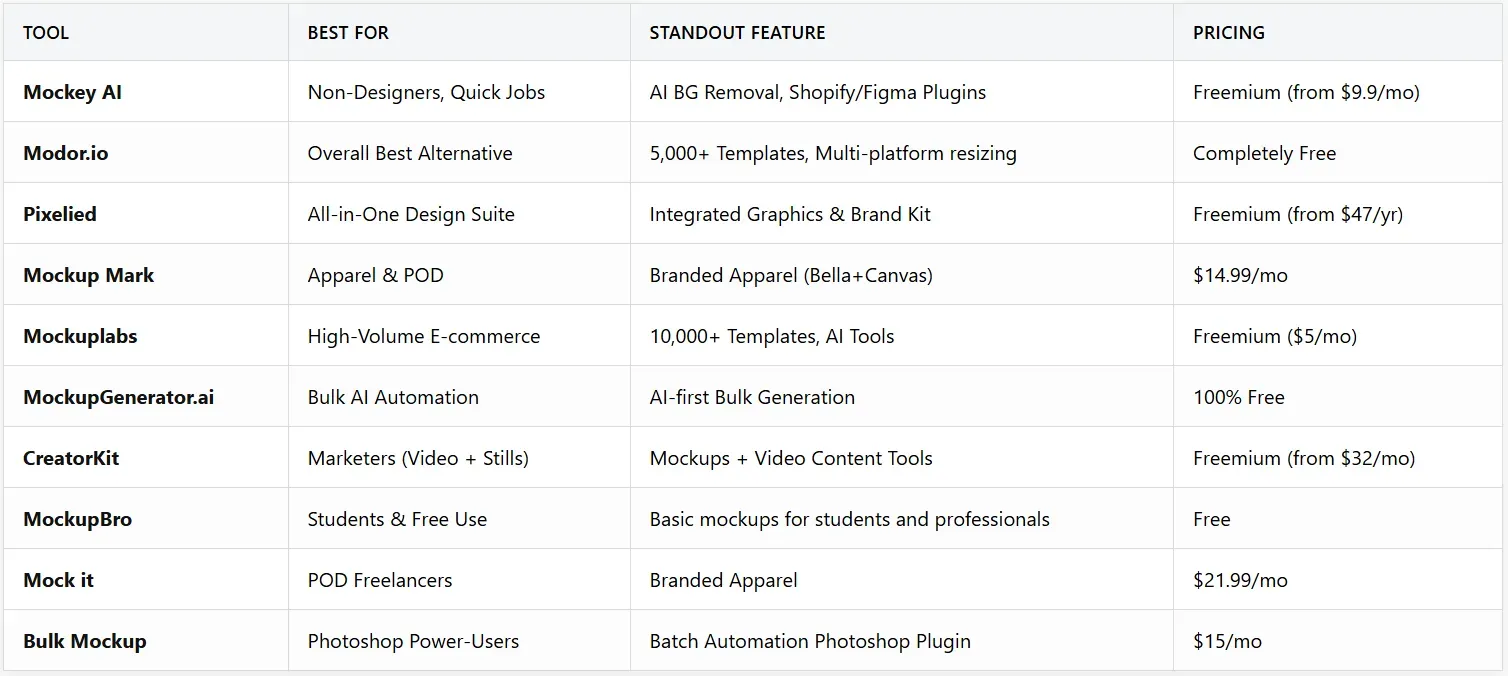
Task: Click the Mock it tool name
Action: (x=58, y=580)
